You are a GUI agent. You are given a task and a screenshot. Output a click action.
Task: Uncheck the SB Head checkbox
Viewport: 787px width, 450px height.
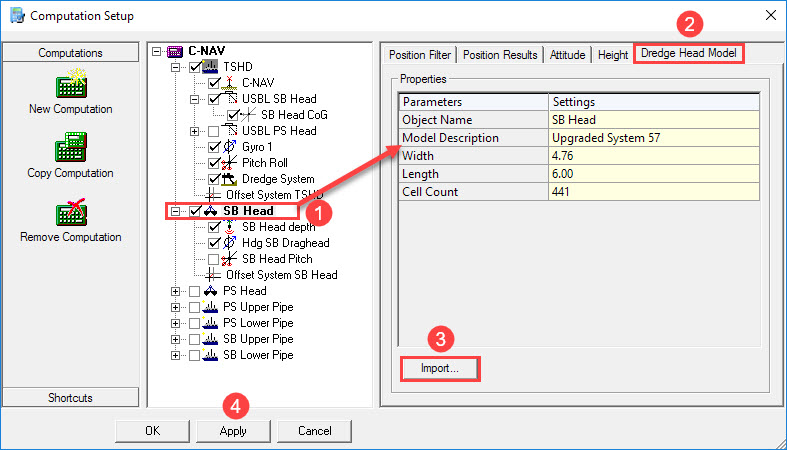(x=195, y=212)
